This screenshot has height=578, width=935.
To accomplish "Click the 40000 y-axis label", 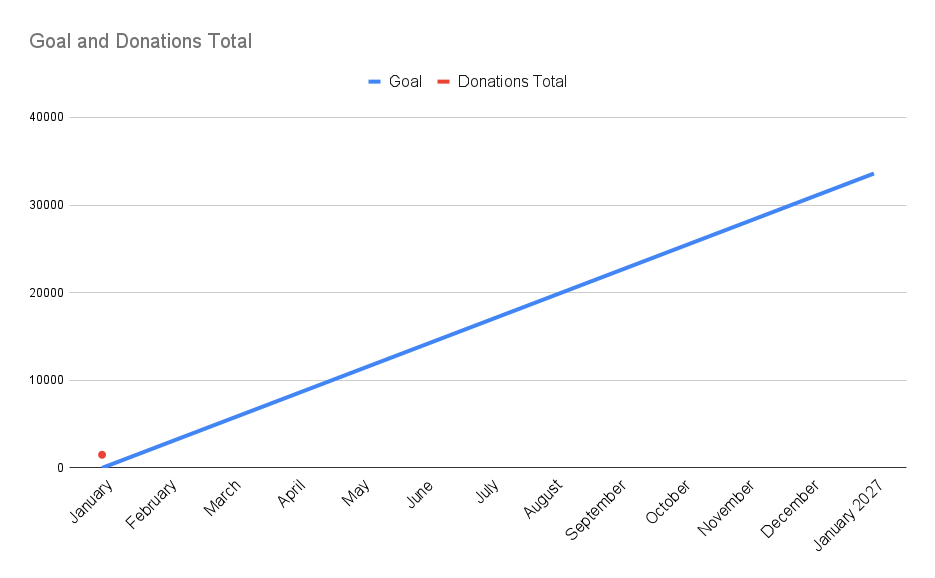I will tap(46, 117).
